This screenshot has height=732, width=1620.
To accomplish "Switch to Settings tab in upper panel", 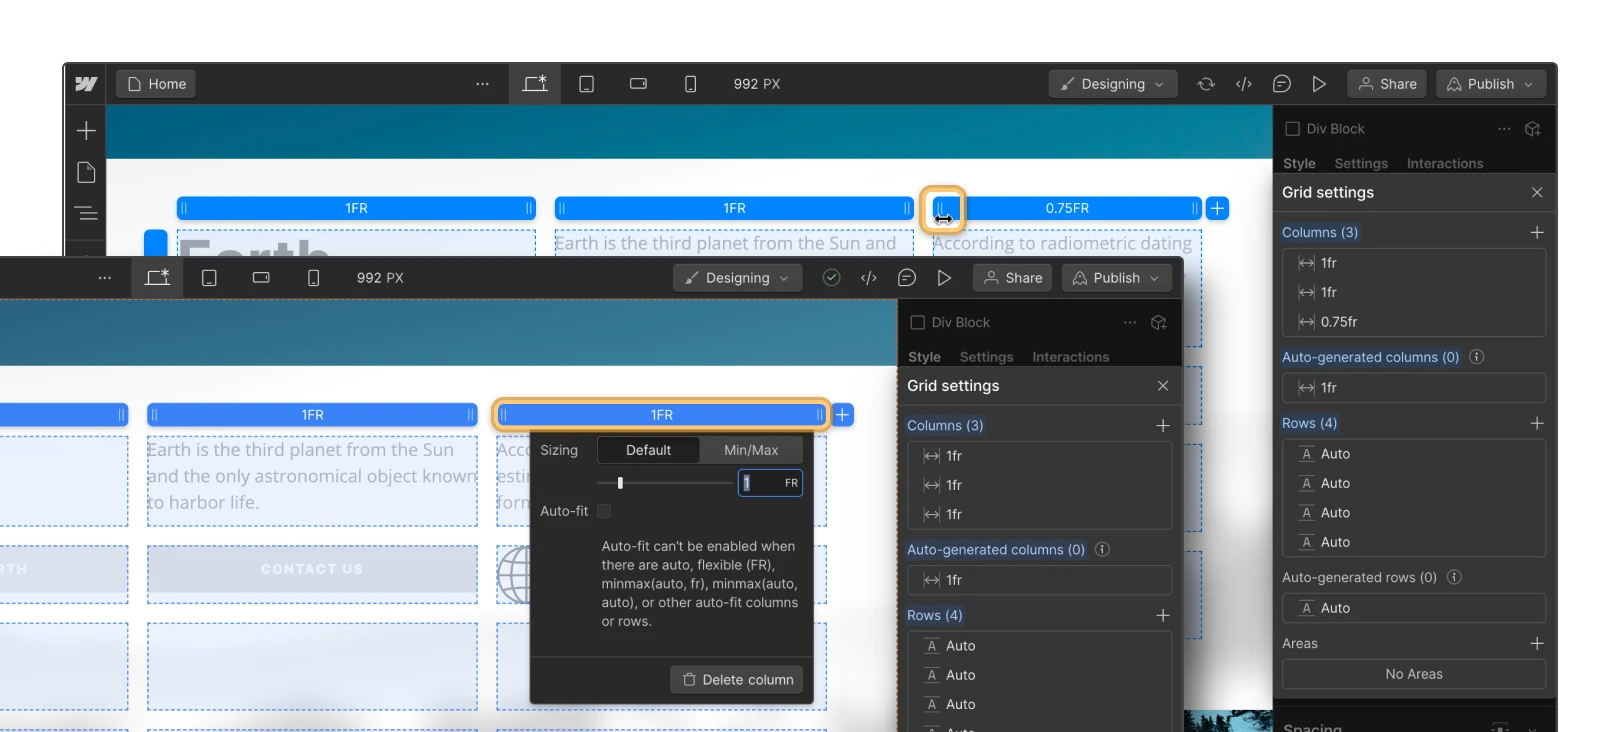I will (x=1360, y=163).
